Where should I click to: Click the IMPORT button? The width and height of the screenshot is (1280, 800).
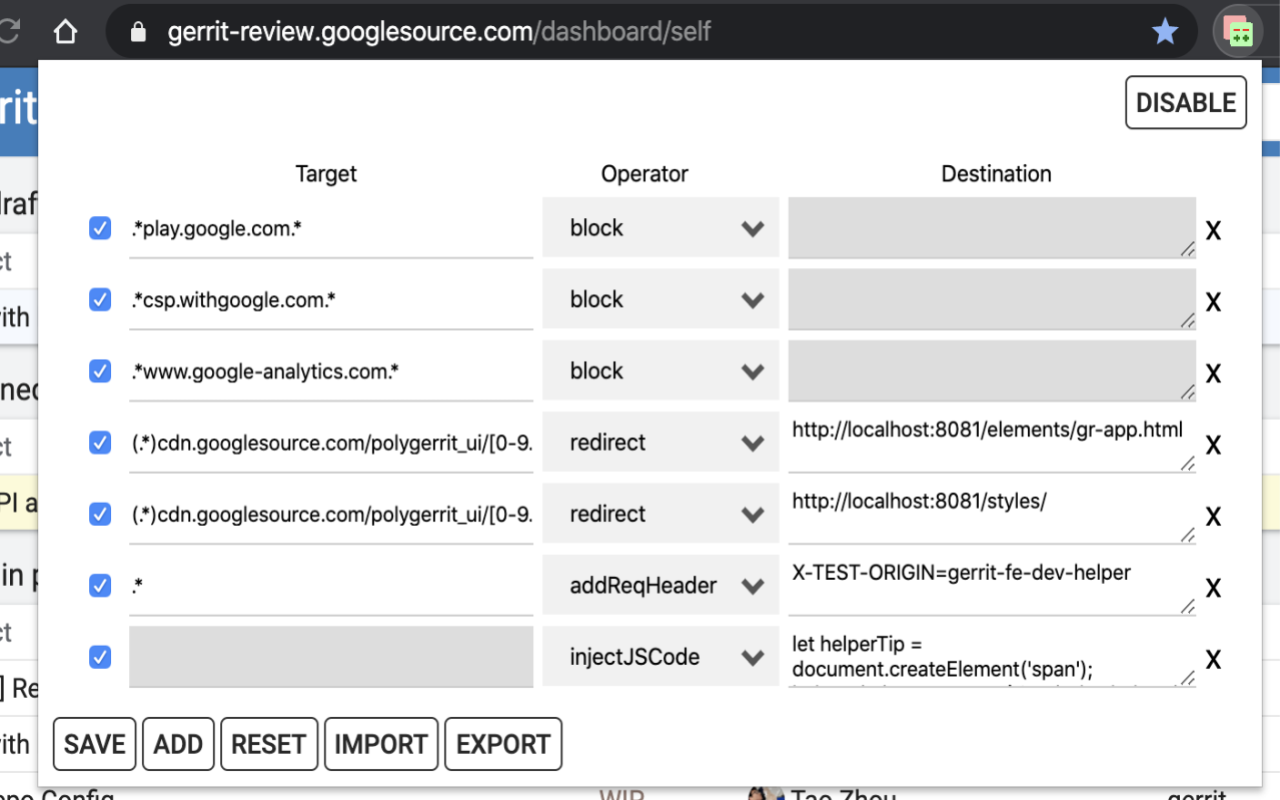click(x=381, y=744)
